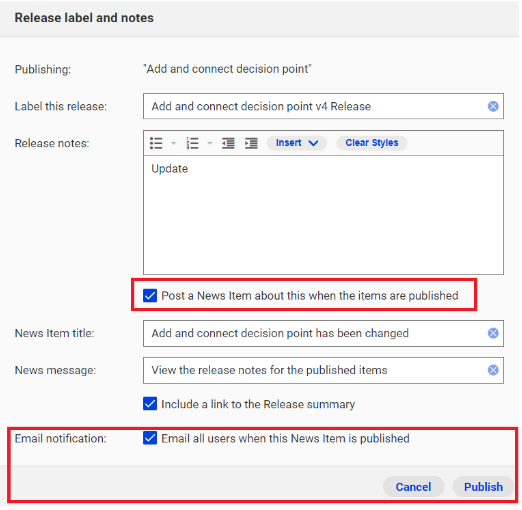
Task: Clear the News message field
Action: click(493, 370)
